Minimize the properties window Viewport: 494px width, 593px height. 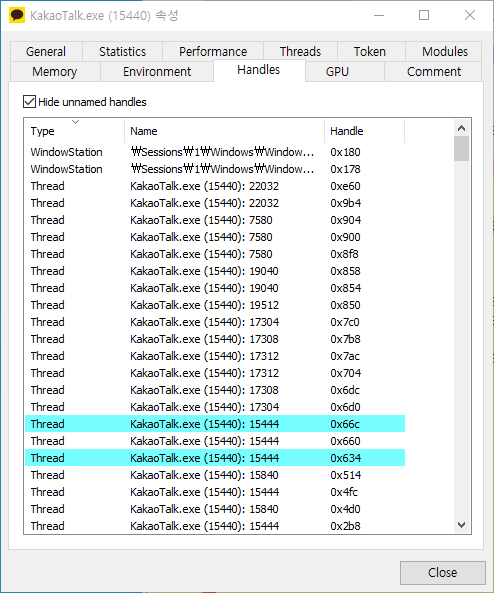pos(379,16)
